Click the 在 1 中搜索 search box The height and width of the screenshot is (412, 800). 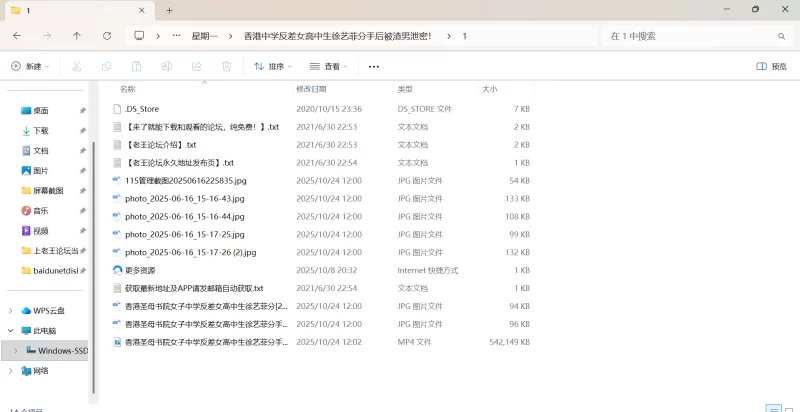coord(690,36)
